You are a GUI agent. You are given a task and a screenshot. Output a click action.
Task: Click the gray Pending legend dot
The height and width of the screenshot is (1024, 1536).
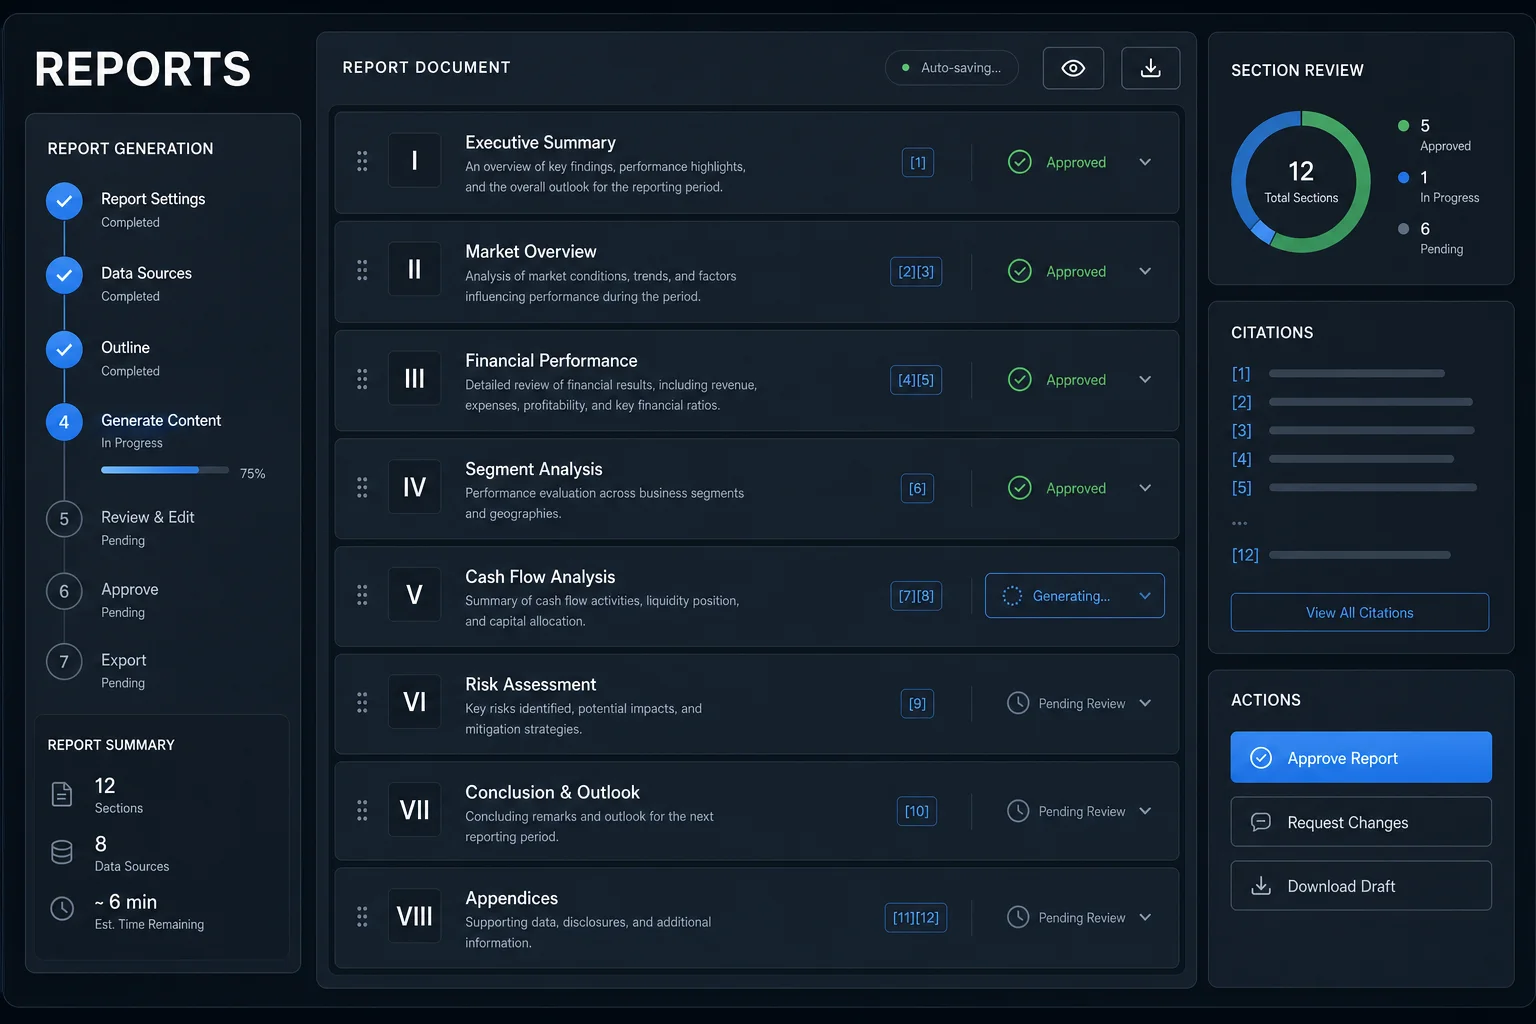[1404, 229]
